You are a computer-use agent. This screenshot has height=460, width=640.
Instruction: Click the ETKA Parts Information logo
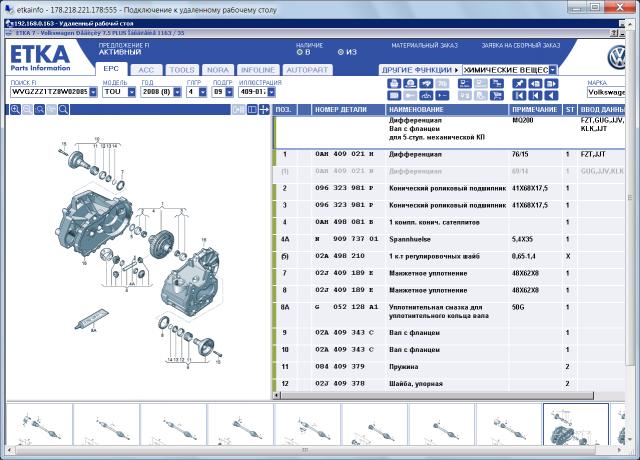pyautogui.click(x=40, y=58)
